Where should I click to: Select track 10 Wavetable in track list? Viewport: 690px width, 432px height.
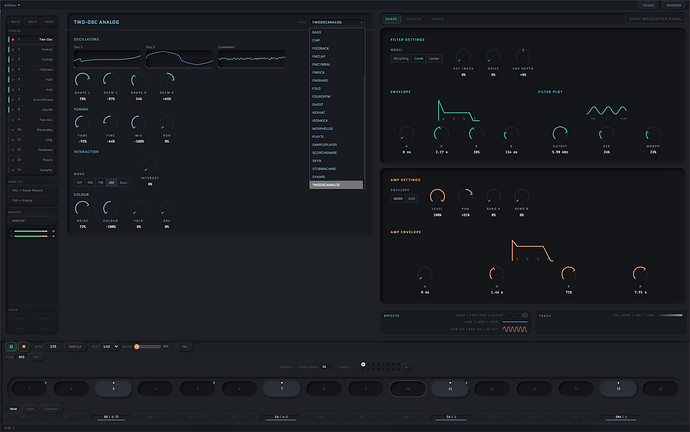click(x=32, y=130)
